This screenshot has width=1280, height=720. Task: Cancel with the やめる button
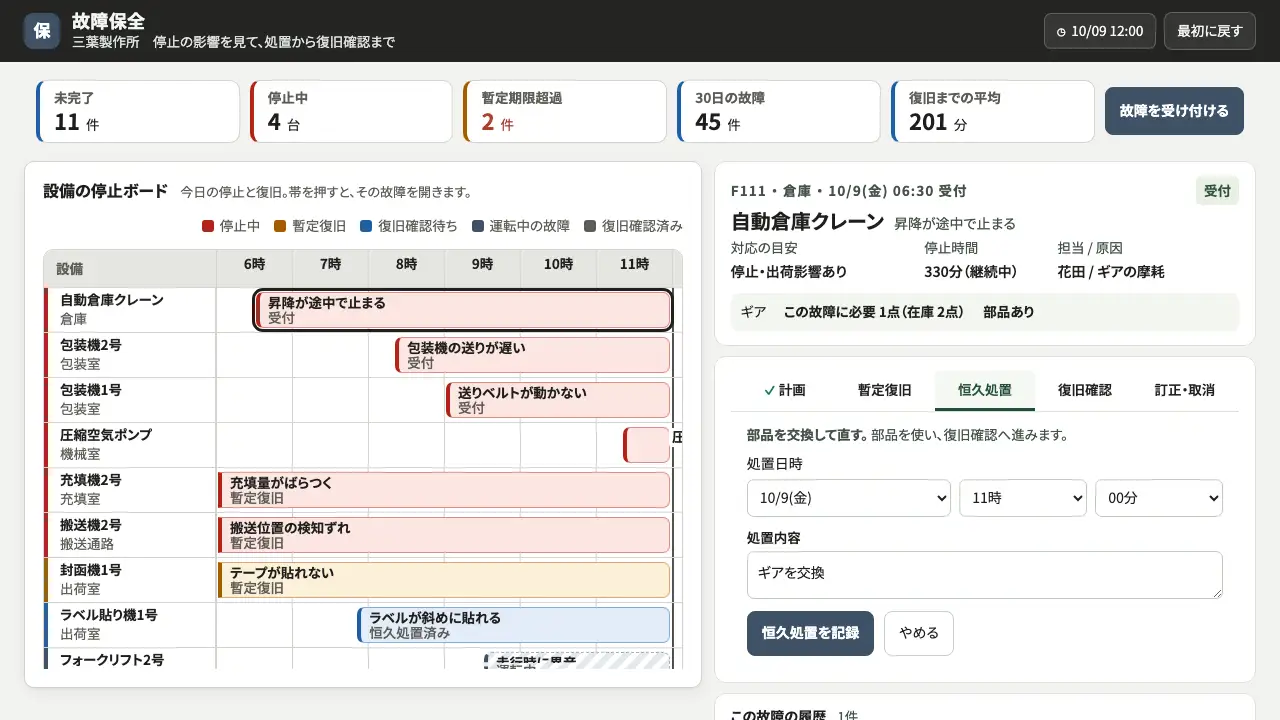pyautogui.click(x=919, y=633)
